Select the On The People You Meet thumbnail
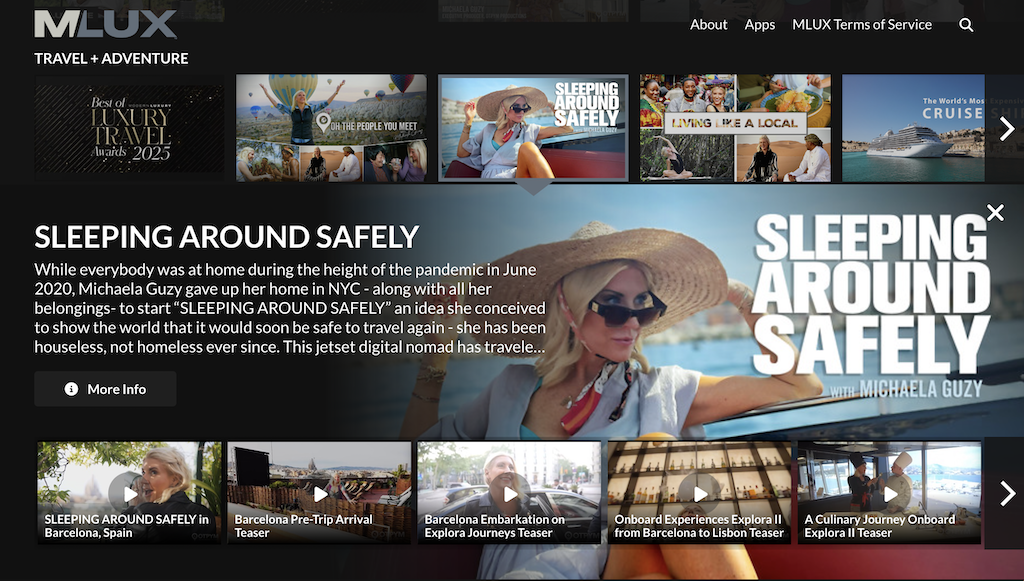This screenshot has width=1024, height=581. click(x=331, y=128)
